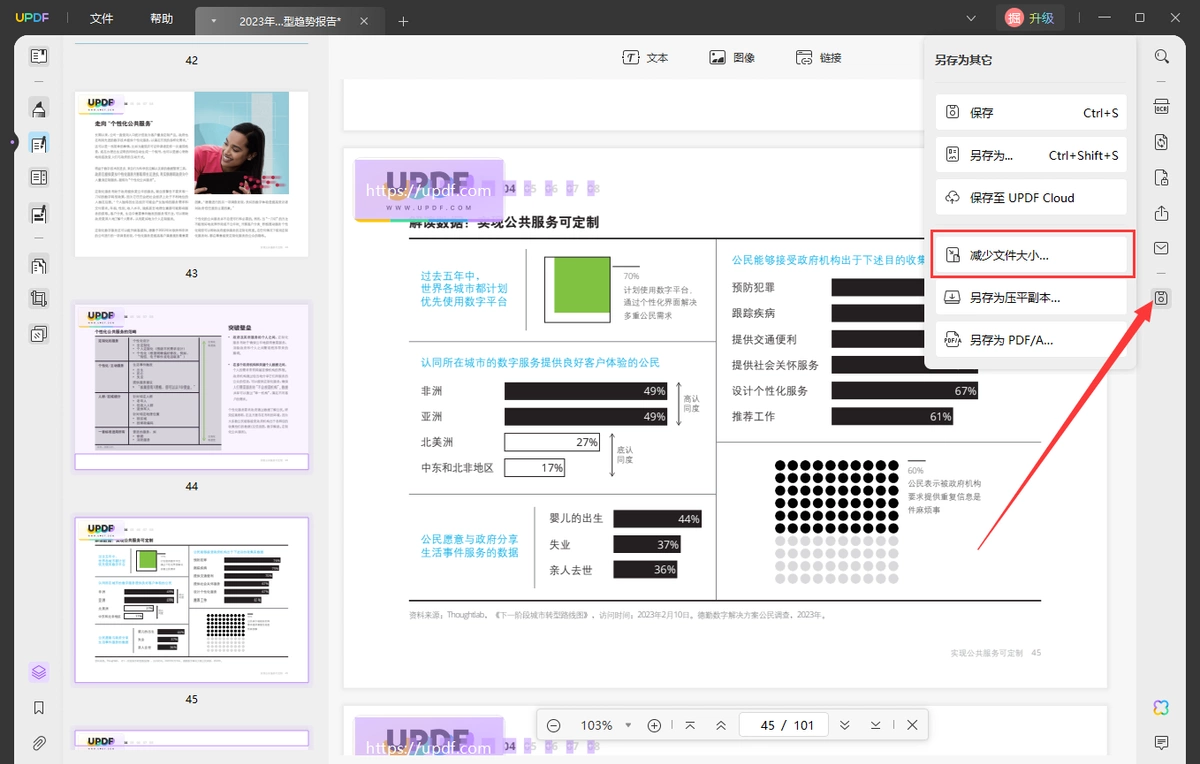This screenshot has height=764, width=1200.
Task: Send file by email icon
Action: click(x=1161, y=248)
